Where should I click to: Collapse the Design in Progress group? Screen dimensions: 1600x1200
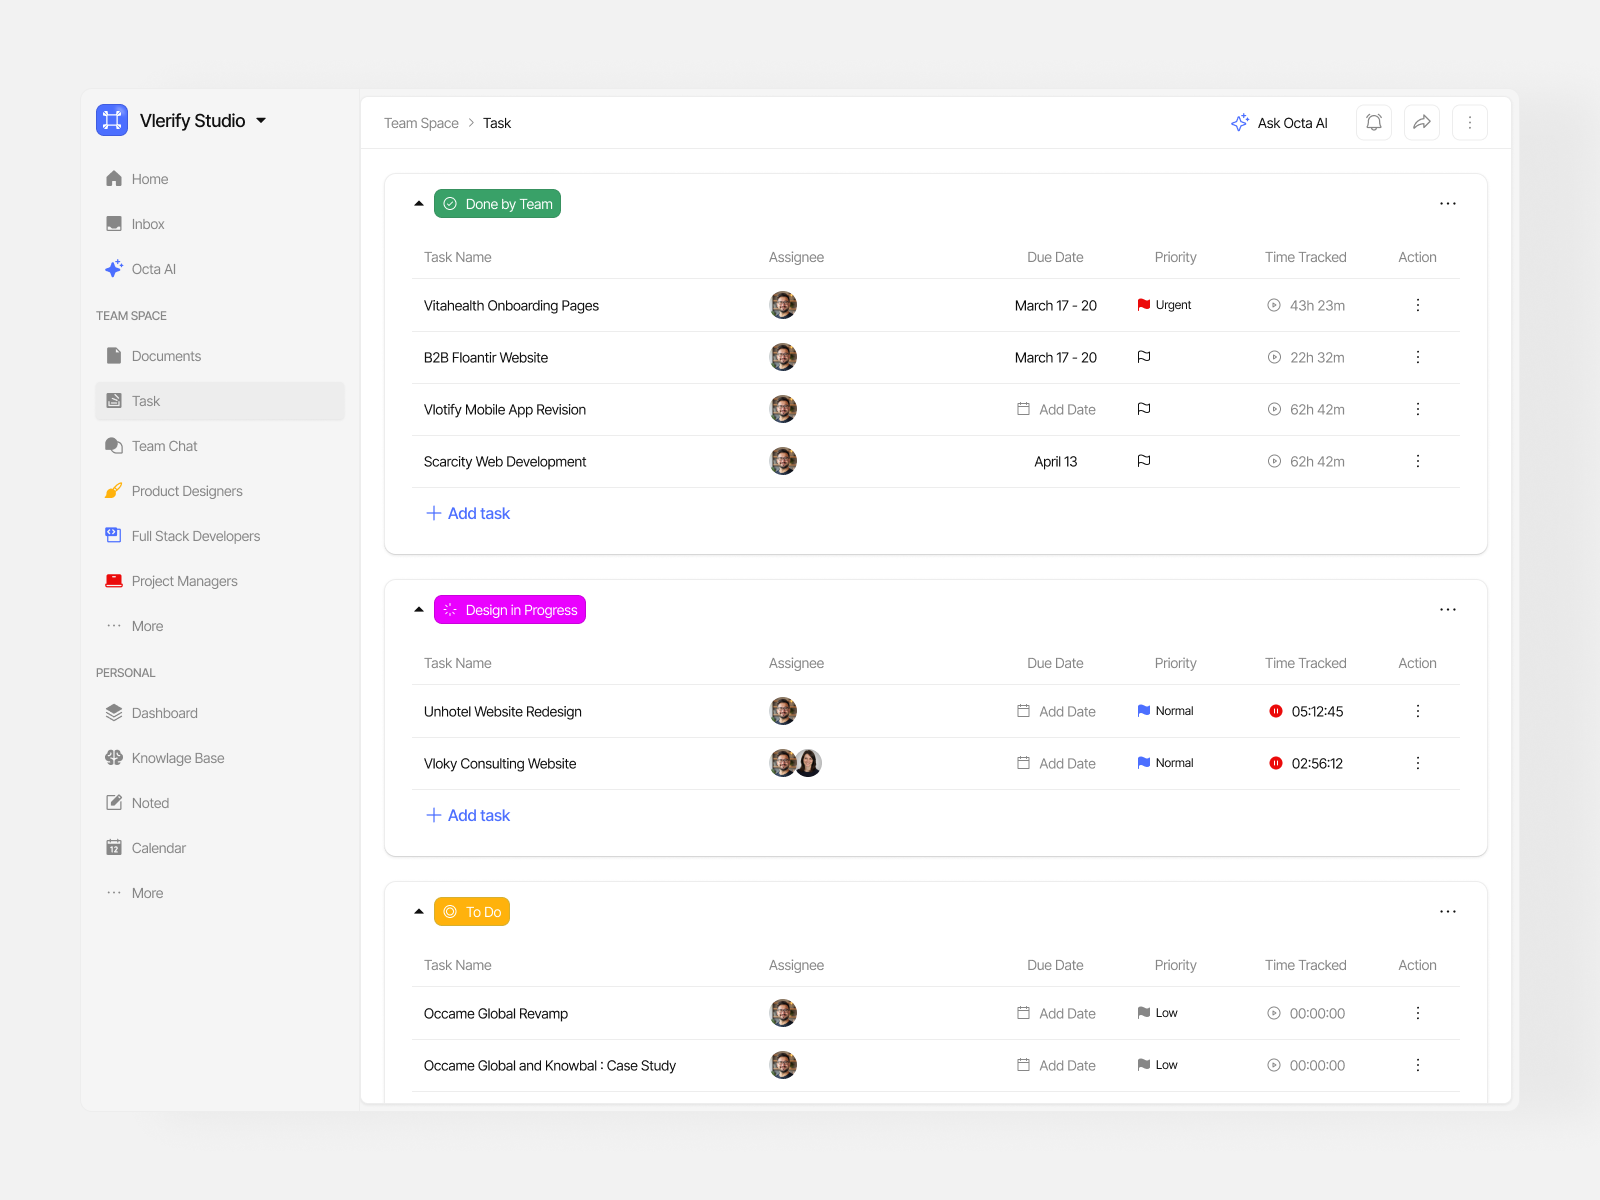coord(418,608)
